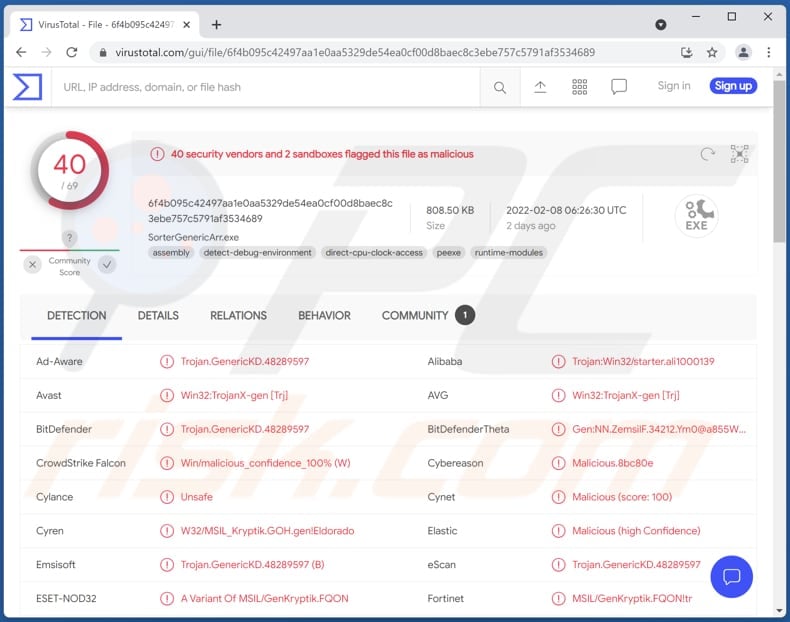Open the file upload icon
The image size is (790, 622).
click(540, 87)
